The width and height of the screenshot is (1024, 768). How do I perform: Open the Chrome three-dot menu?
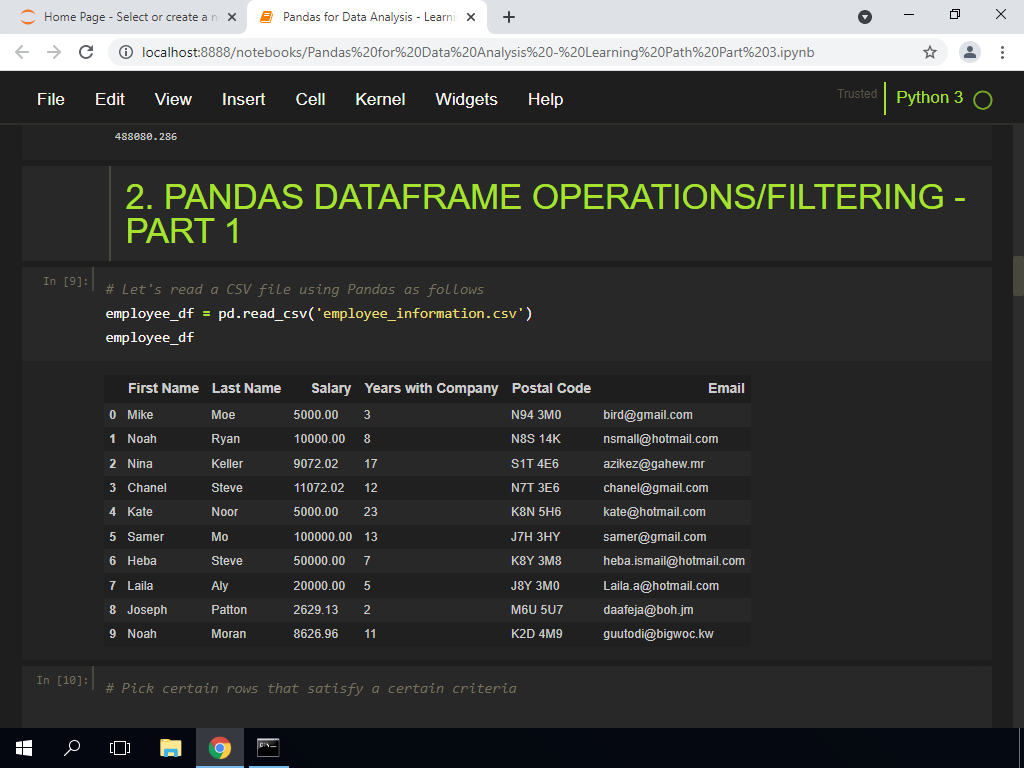(1002, 52)
